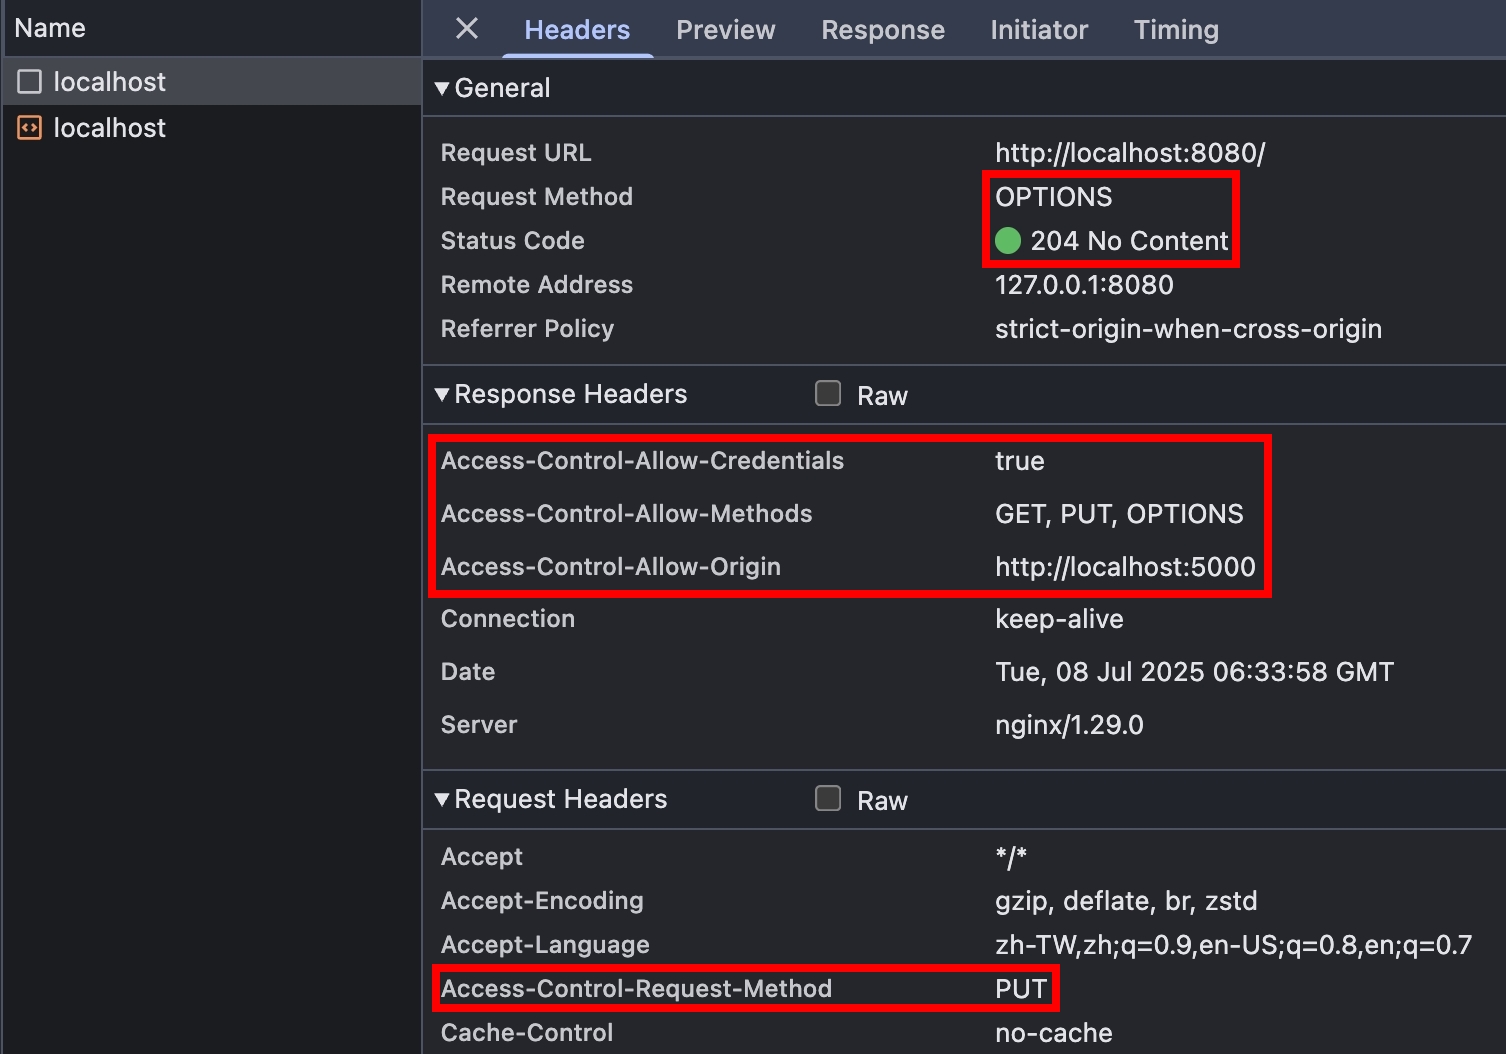Screen dimensions: 1506x1054
Task: Click the Access-Control-Allow-Credentials header name
Action: tap(642, 461)
